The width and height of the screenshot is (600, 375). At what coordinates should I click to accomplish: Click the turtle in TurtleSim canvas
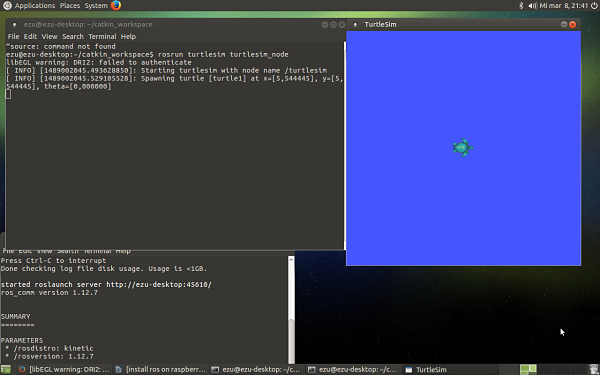[463, 148]
